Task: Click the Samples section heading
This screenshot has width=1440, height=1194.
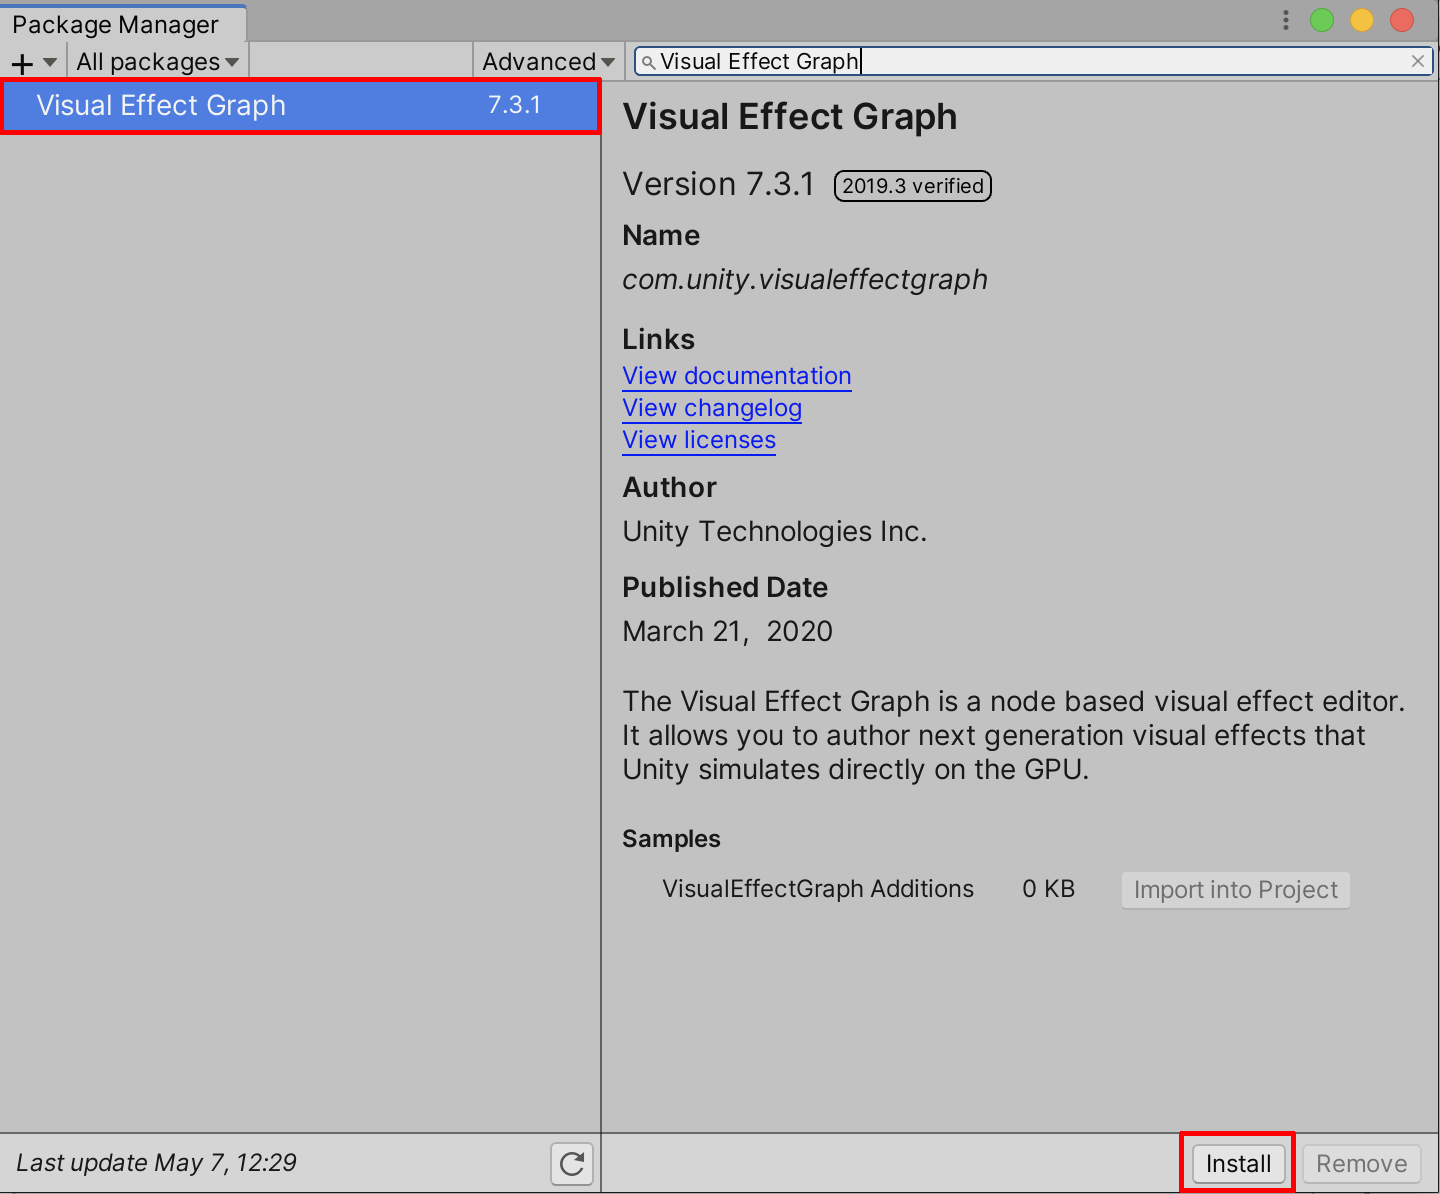Action: click(x=671, y=839)
